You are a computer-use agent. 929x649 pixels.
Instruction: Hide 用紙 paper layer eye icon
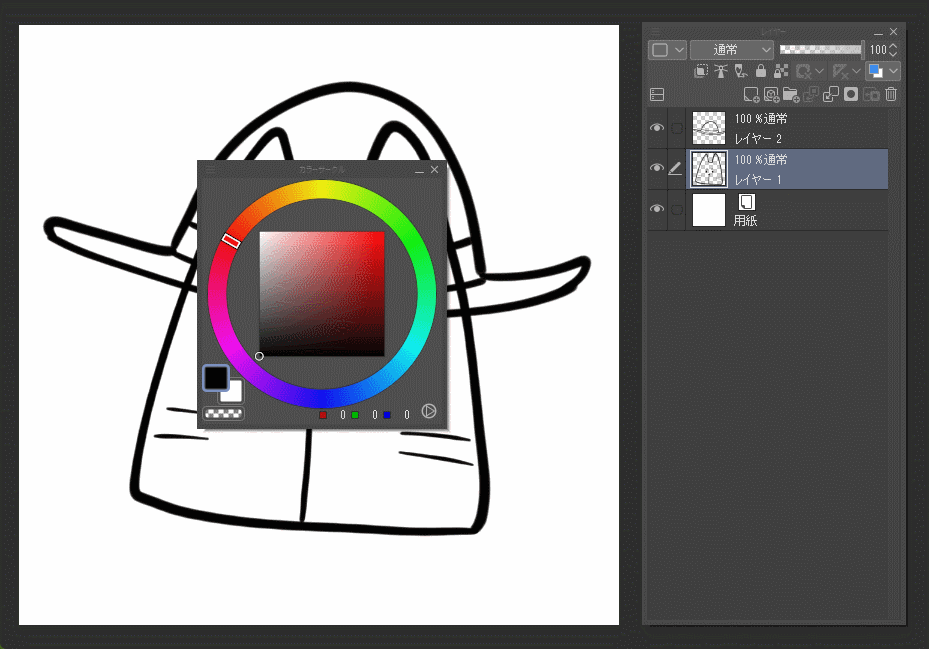(656, 209)
